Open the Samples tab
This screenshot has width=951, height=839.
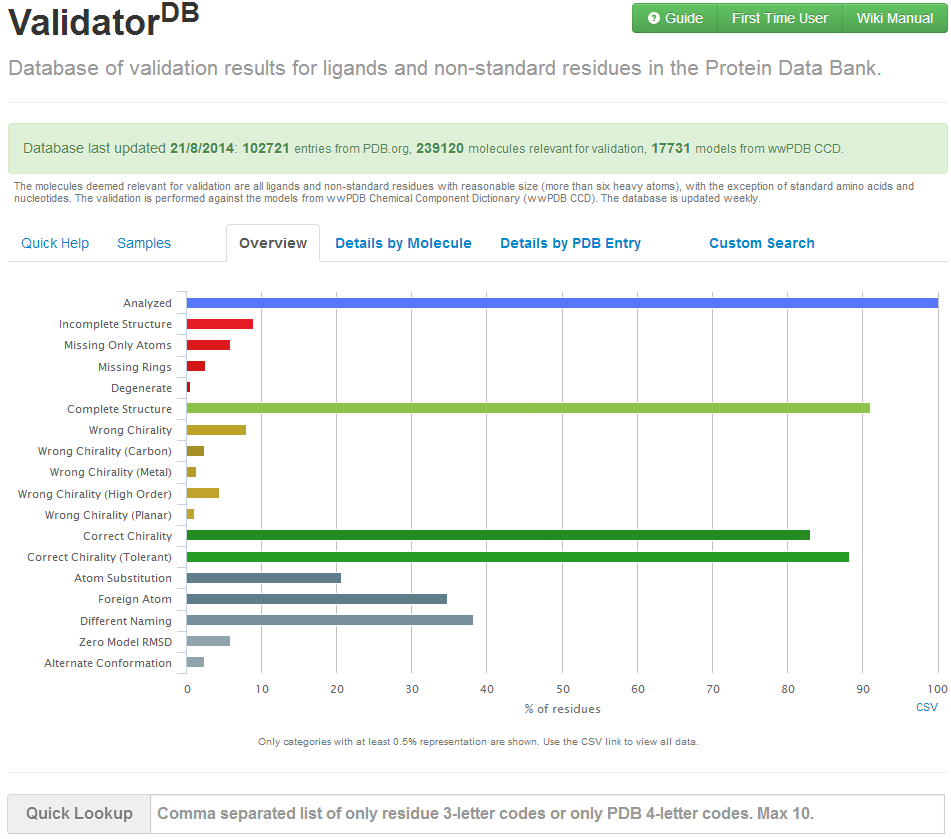click(x=144, y=243)
